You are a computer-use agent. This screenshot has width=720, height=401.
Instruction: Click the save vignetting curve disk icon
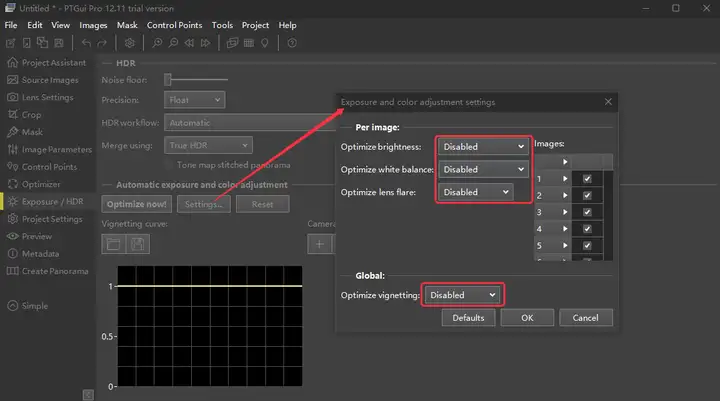(138, 244)
